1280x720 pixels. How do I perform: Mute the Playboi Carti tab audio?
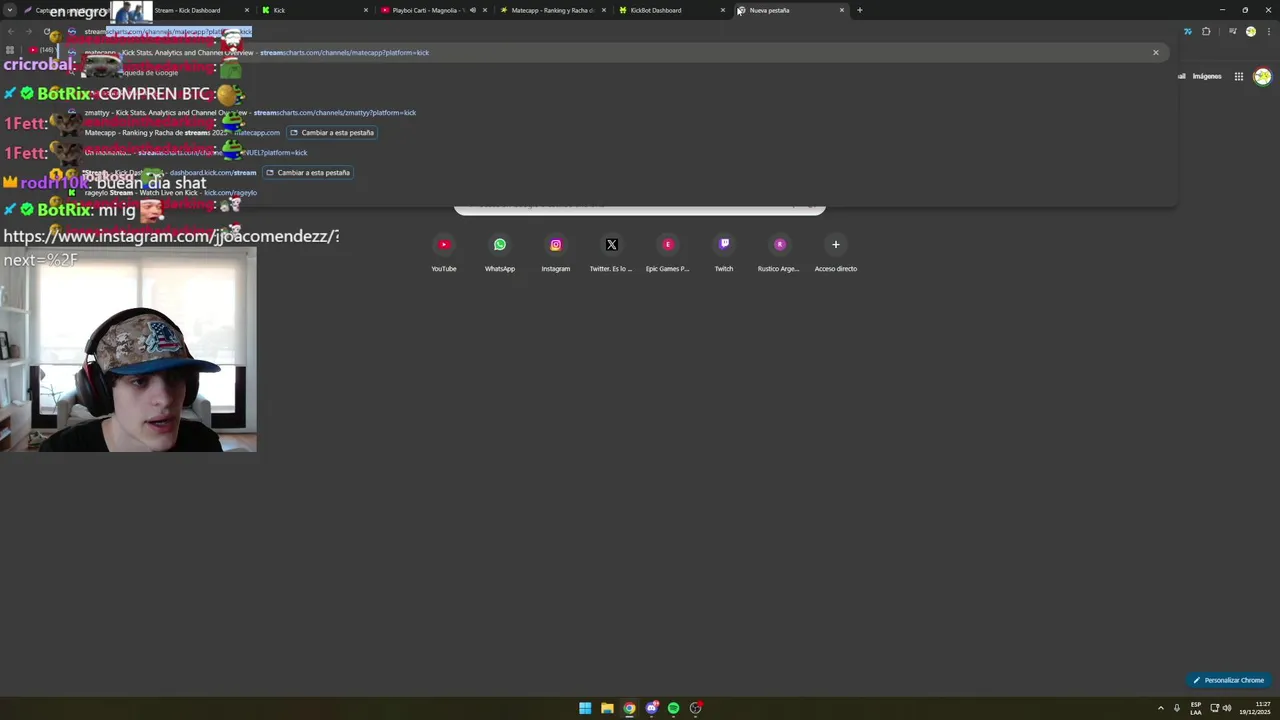point(473,10)
